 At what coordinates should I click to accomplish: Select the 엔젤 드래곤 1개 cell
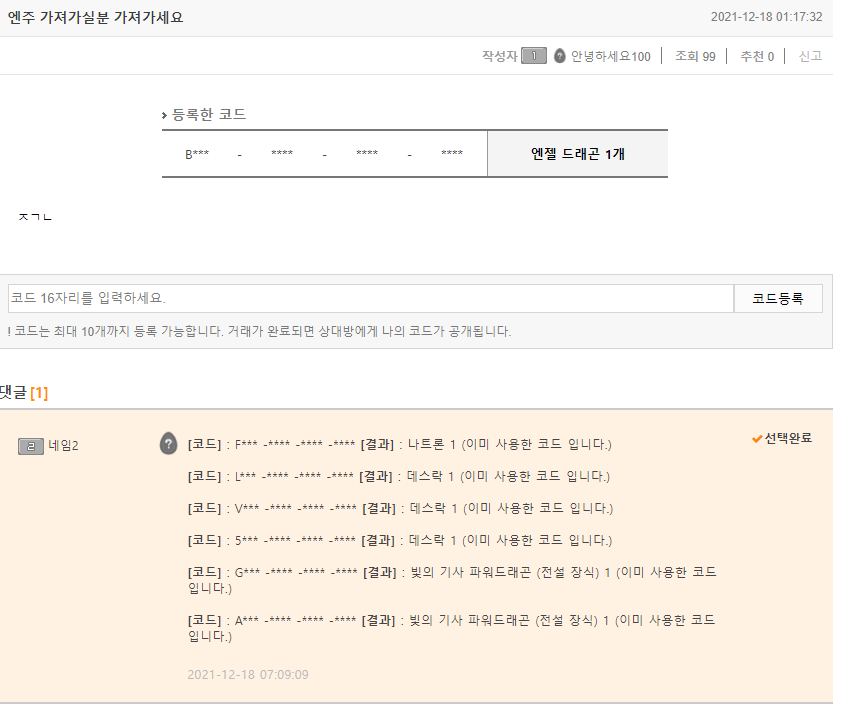(x=577, y=154)
